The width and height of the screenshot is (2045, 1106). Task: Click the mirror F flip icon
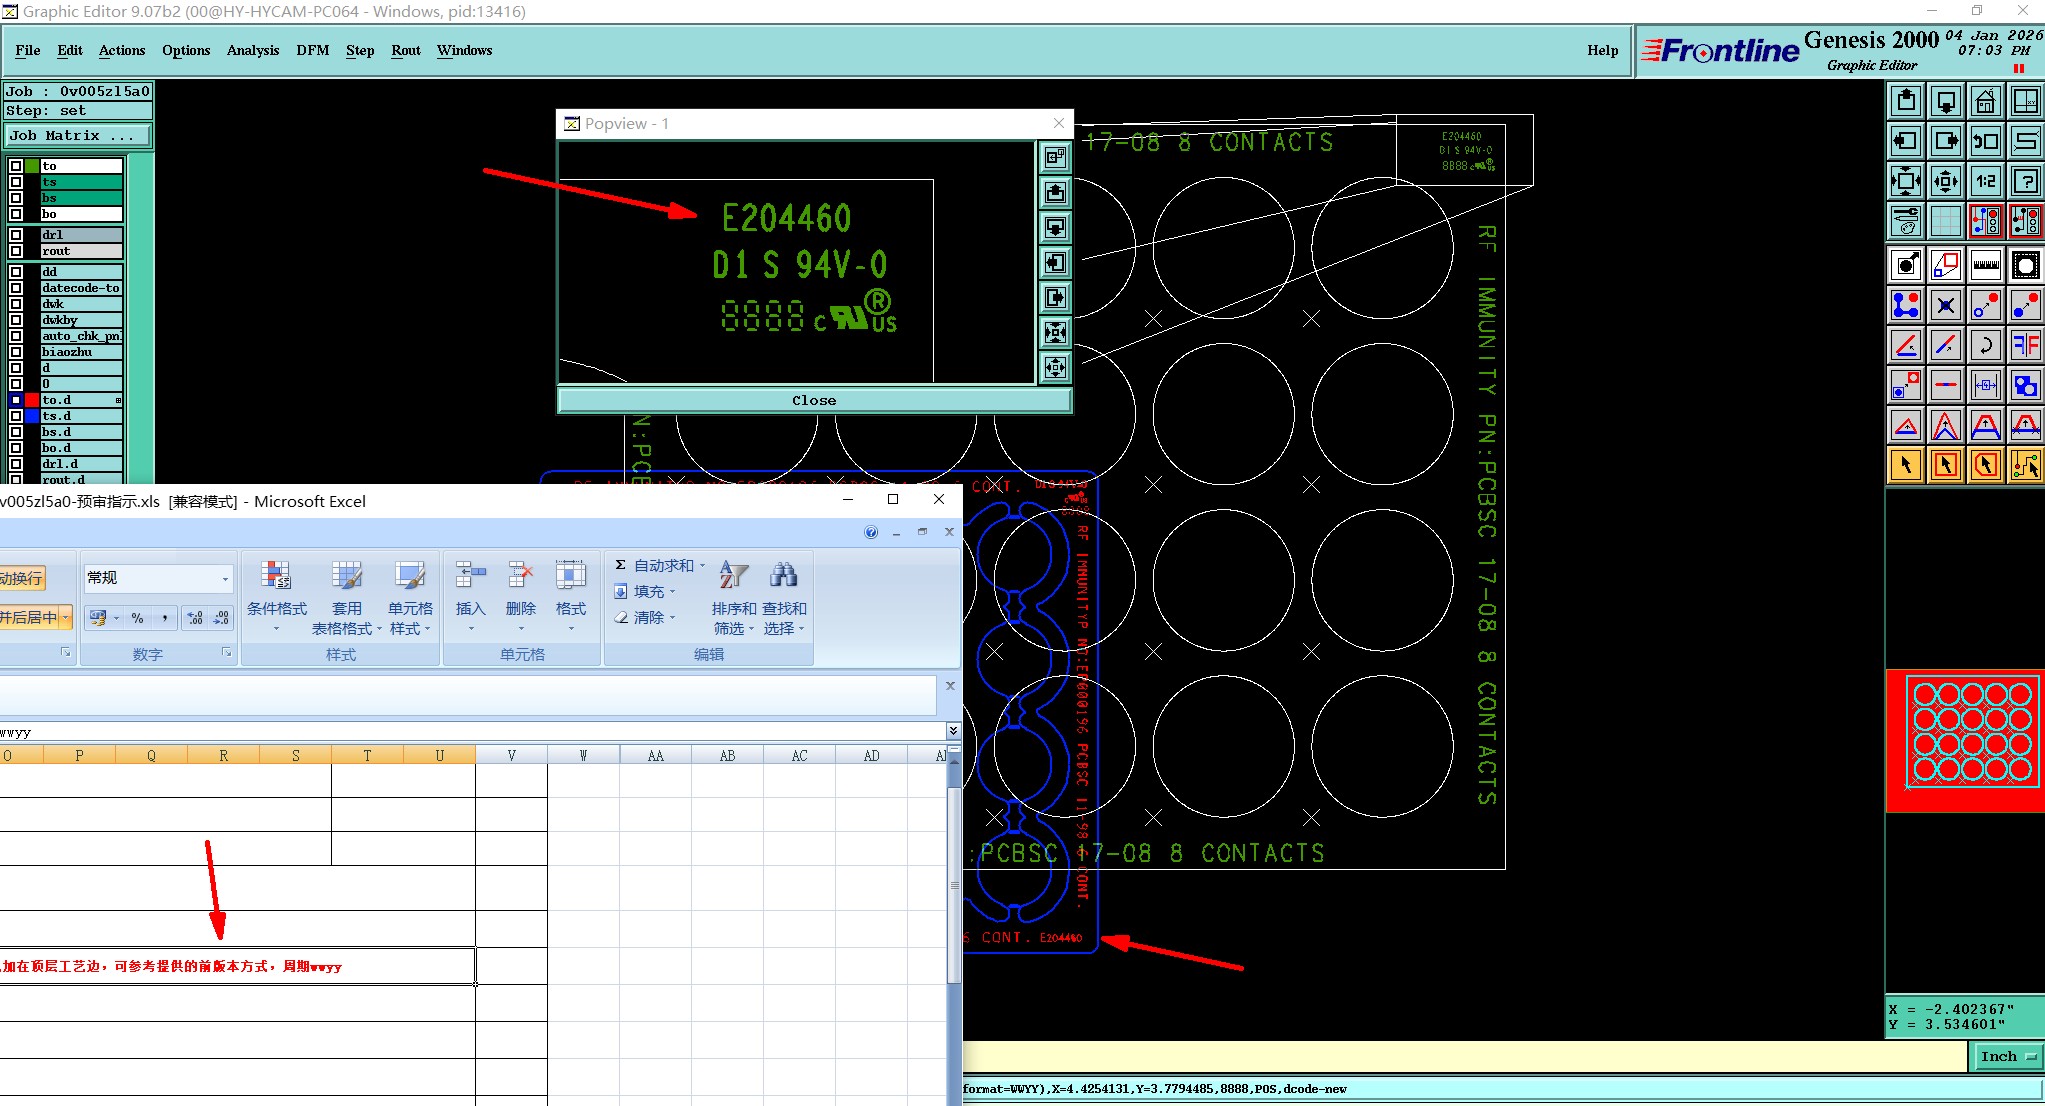2025,346
